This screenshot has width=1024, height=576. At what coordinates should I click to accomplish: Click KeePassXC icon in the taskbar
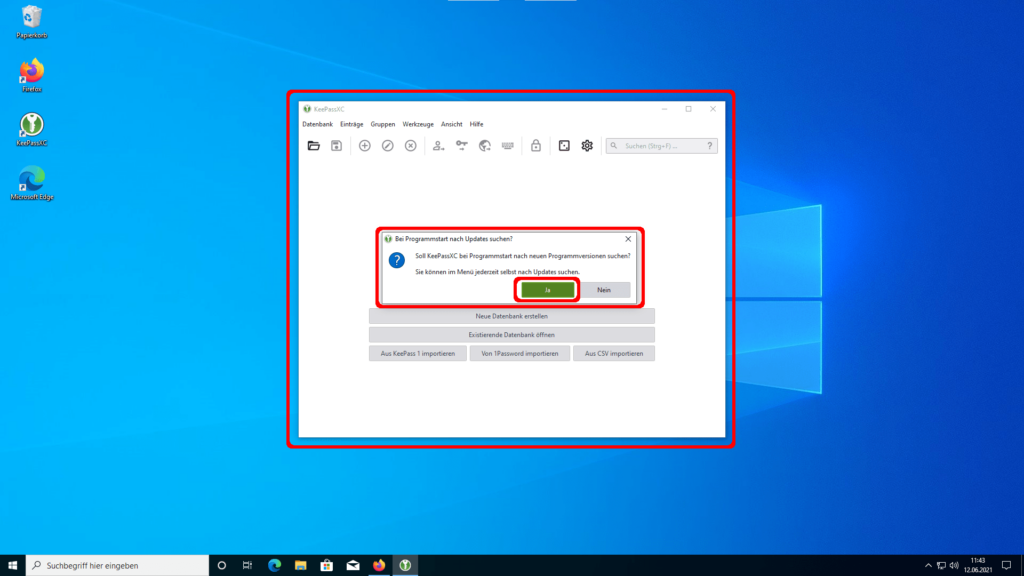tap(406, 566)
